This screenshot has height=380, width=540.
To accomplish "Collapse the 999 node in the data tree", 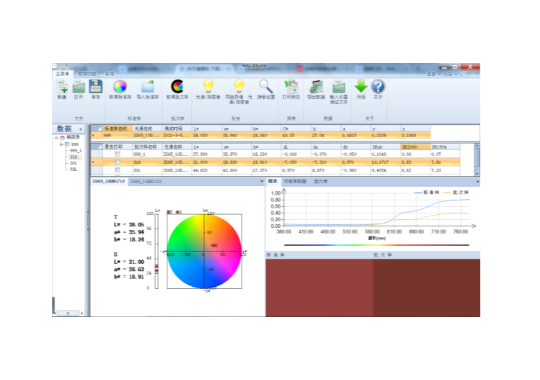I will click(62, 144).
